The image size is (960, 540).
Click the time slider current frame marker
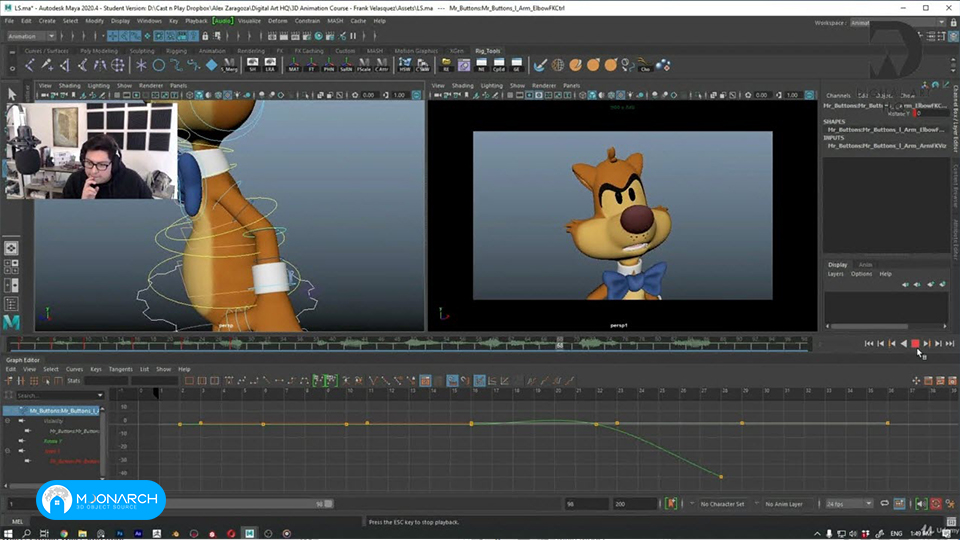[560, 344]
